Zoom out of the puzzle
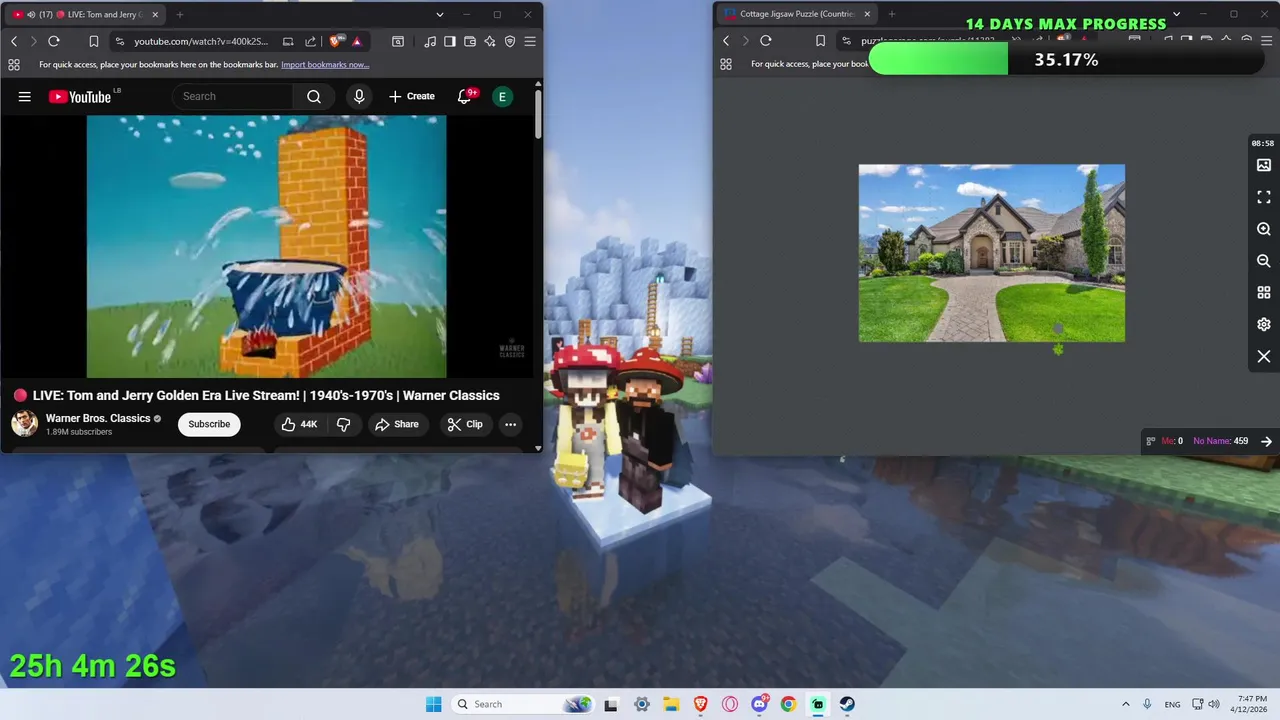The height and width of the screenshot is (720, 1280). (x=1264, y=261)
